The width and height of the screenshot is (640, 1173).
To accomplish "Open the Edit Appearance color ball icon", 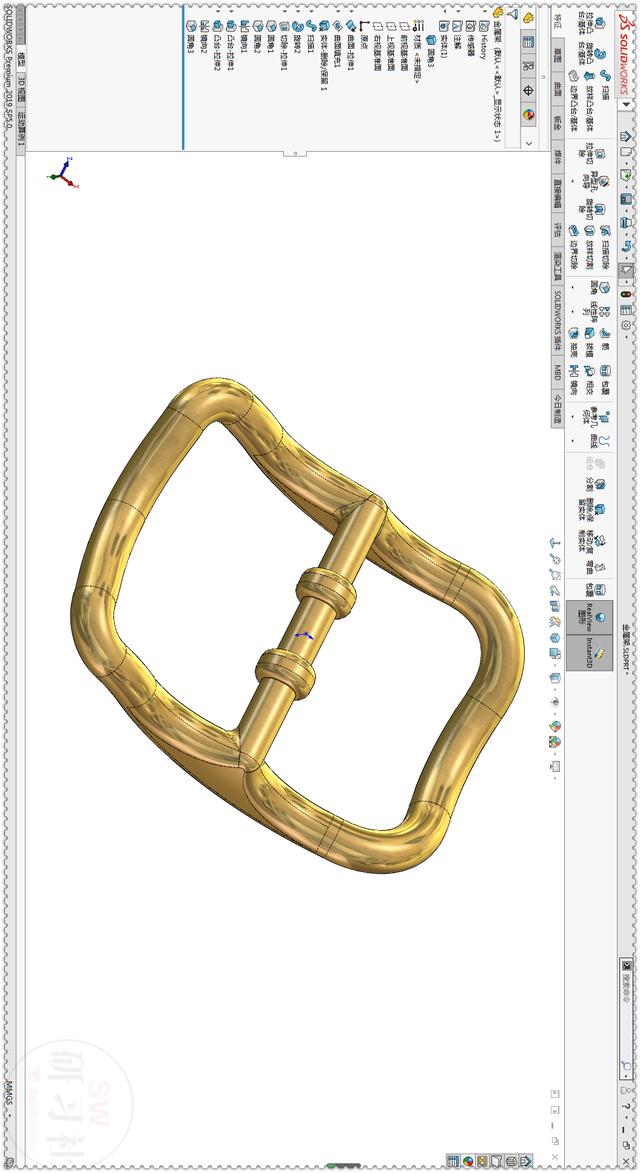I will [556, 726].
